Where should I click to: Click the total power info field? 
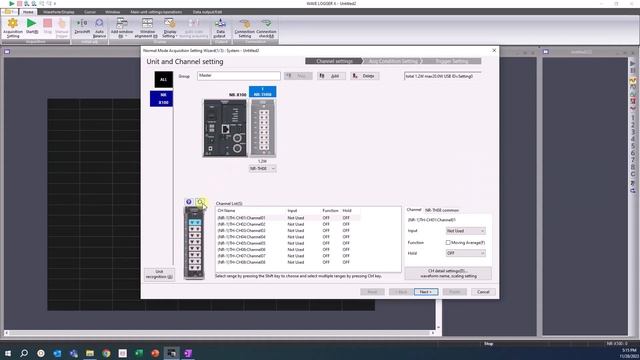pyautogui.click(x=442, y=76)
